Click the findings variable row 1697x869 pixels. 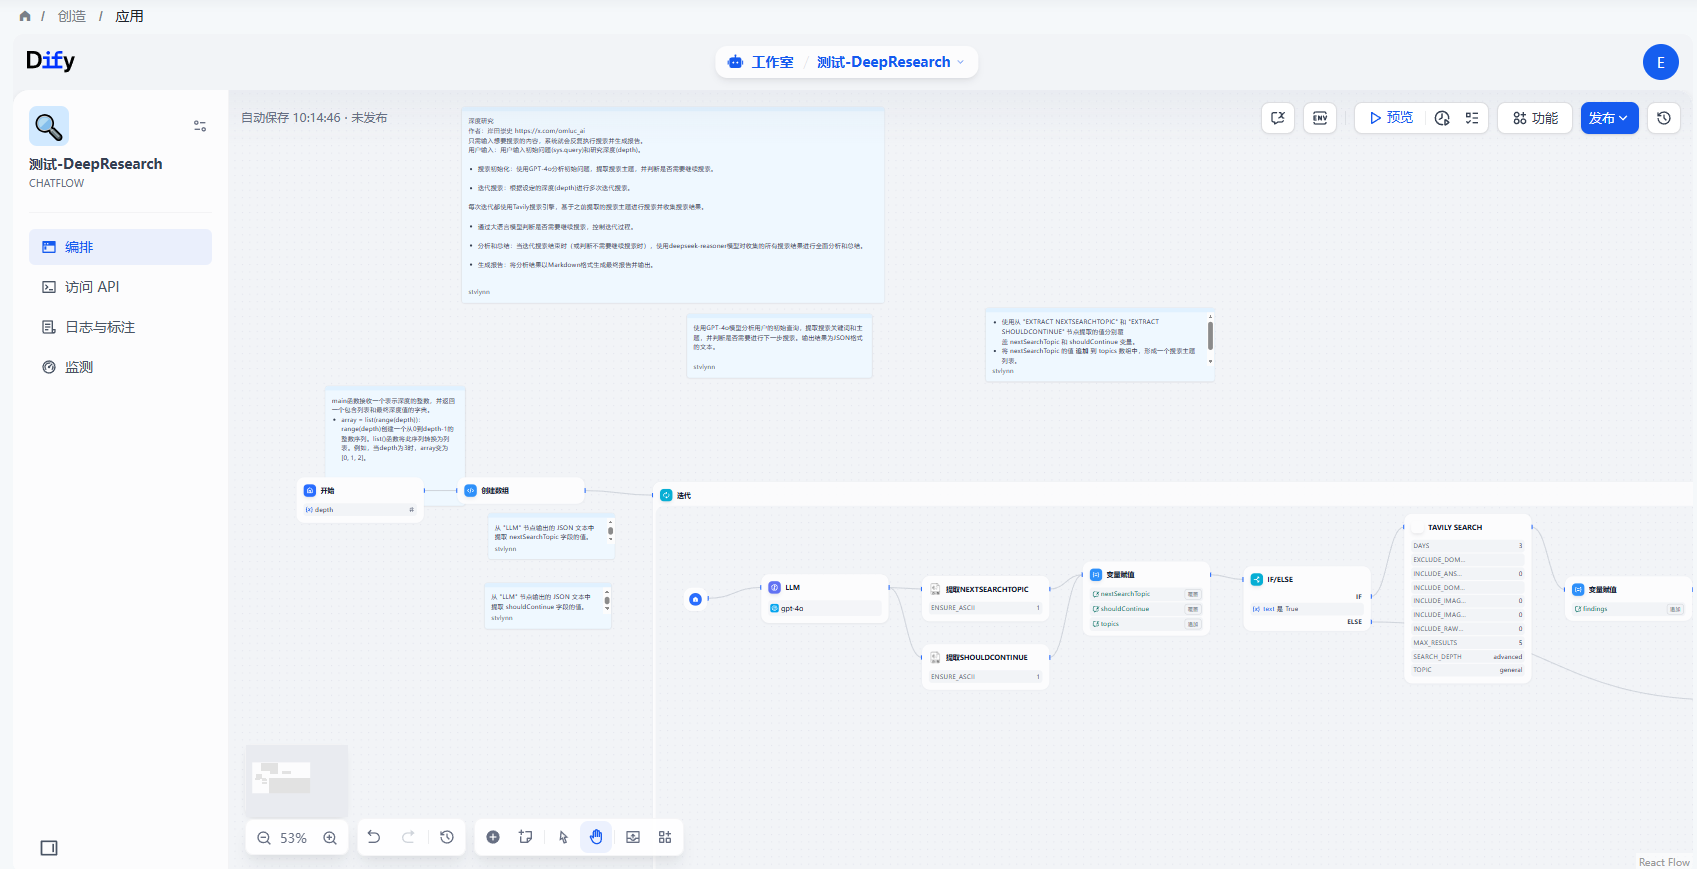click(x=1628, y=609)
